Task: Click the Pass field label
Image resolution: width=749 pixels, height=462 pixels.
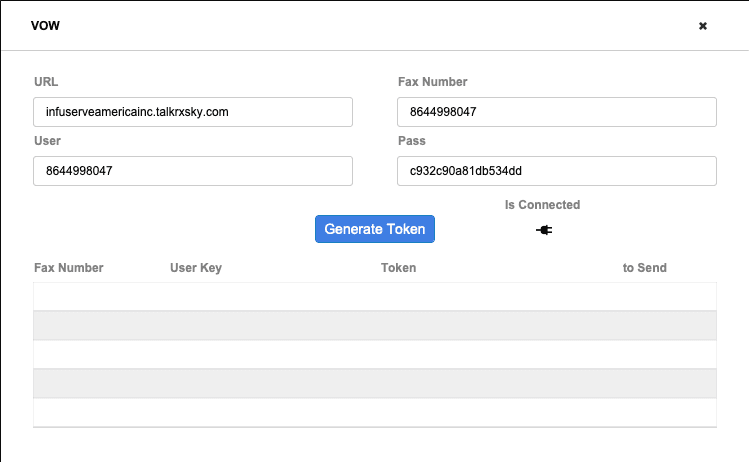Action: (x=412, y=141)
